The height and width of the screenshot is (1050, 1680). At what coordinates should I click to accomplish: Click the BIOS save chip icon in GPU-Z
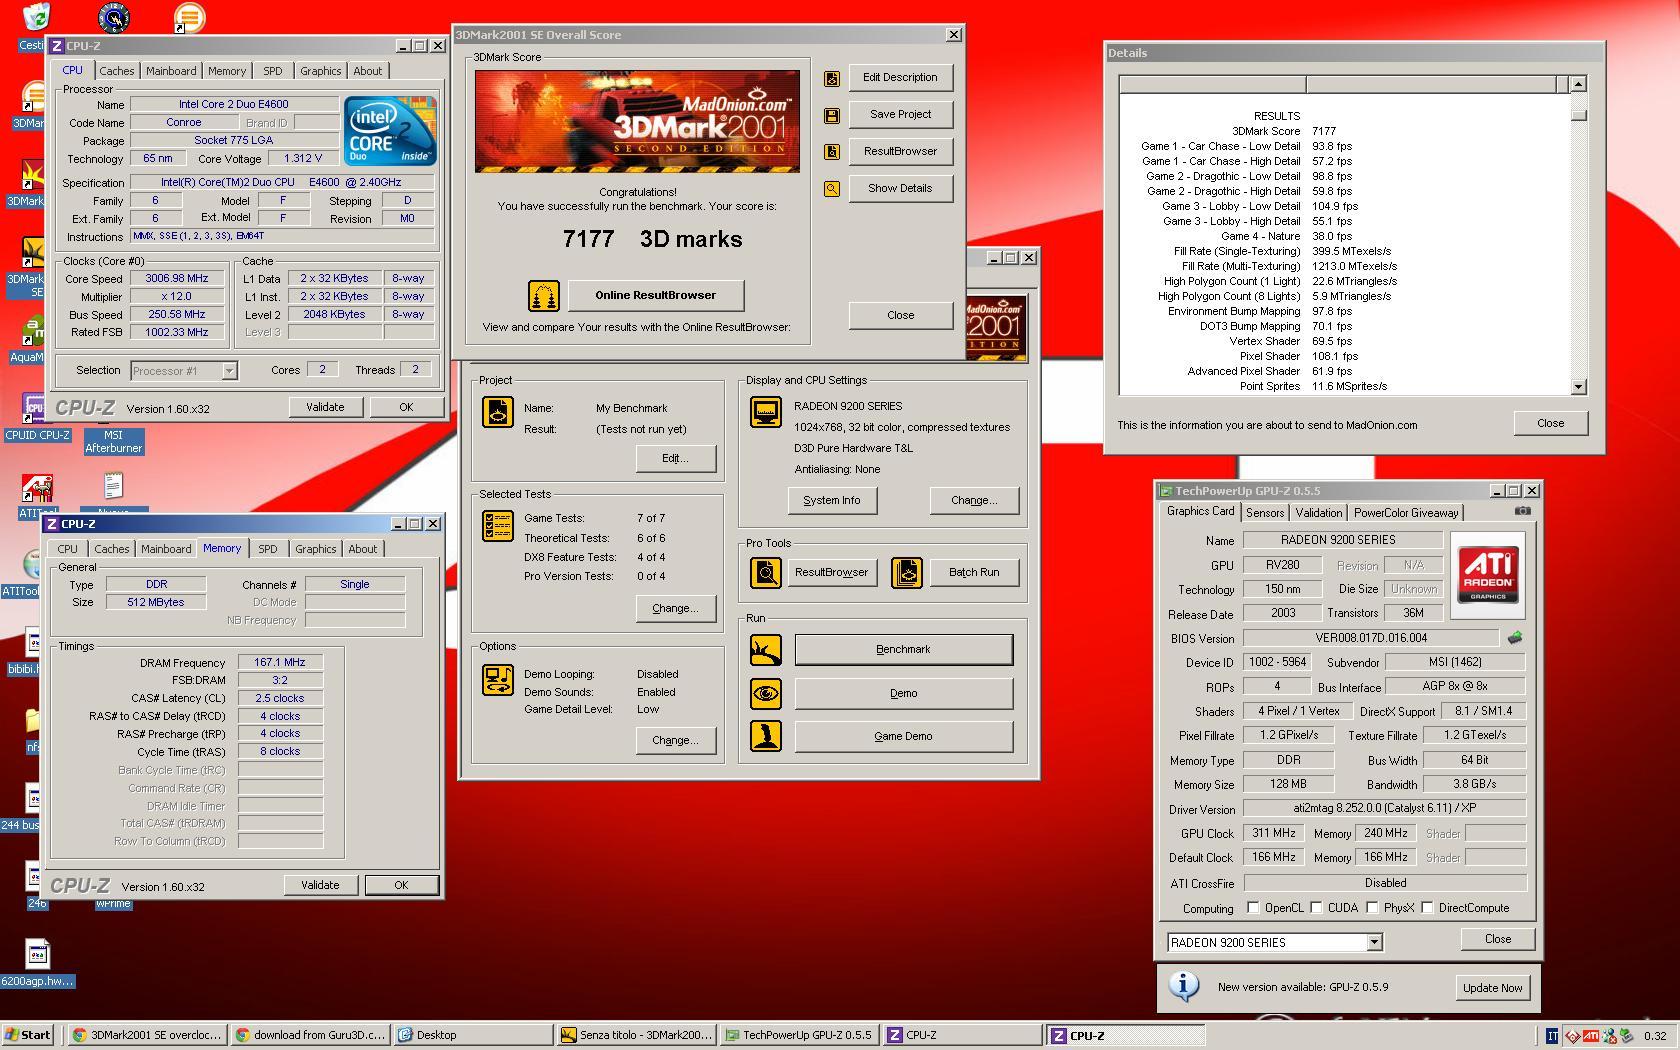[x=1515, y=638]
